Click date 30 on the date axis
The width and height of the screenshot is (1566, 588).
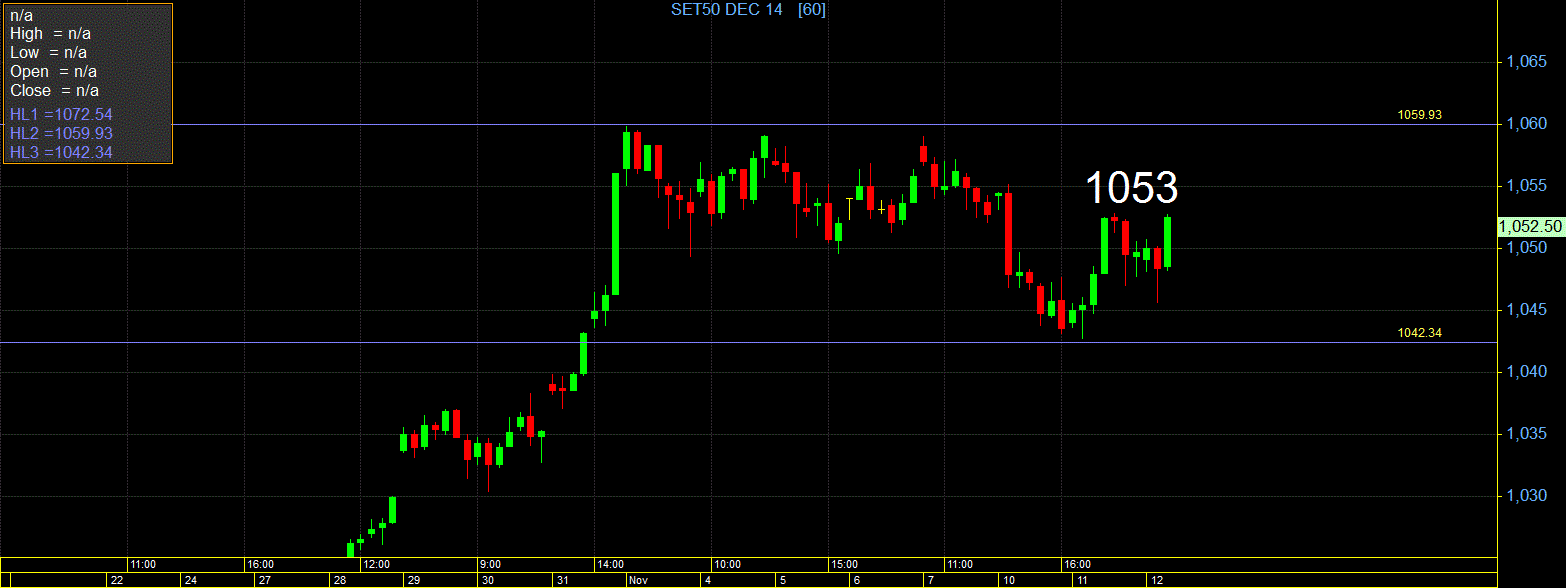[x=487, y=580]
